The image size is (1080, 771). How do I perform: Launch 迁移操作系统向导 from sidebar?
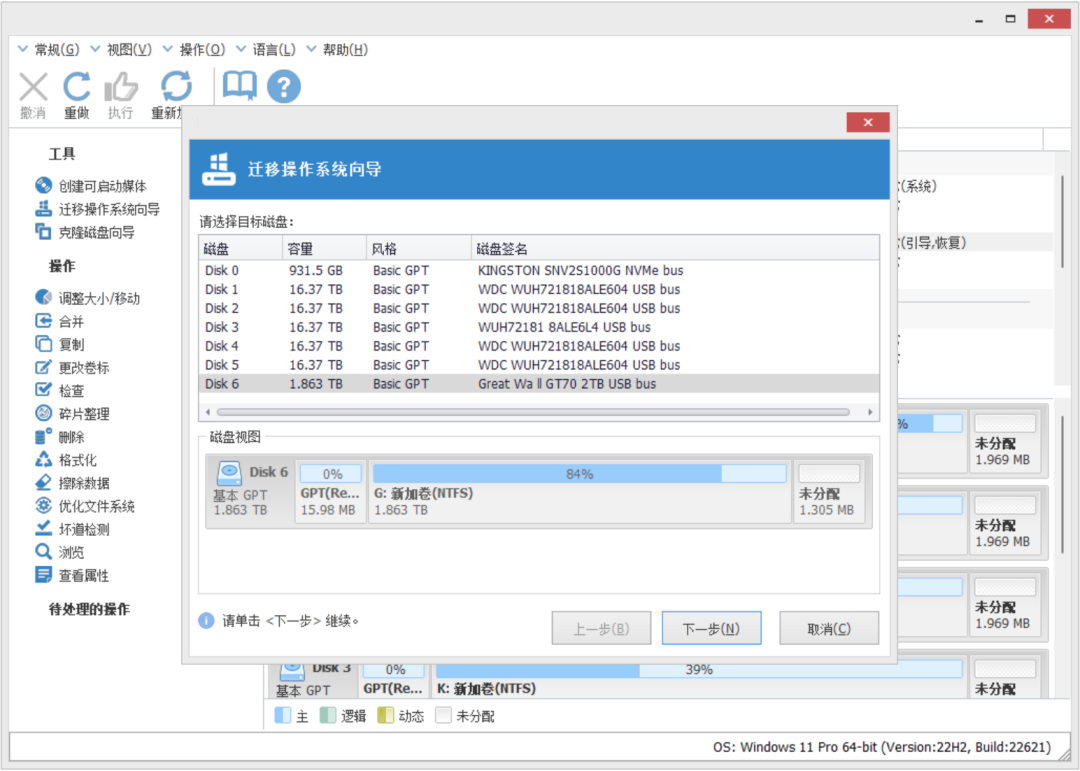pos(97,209)
